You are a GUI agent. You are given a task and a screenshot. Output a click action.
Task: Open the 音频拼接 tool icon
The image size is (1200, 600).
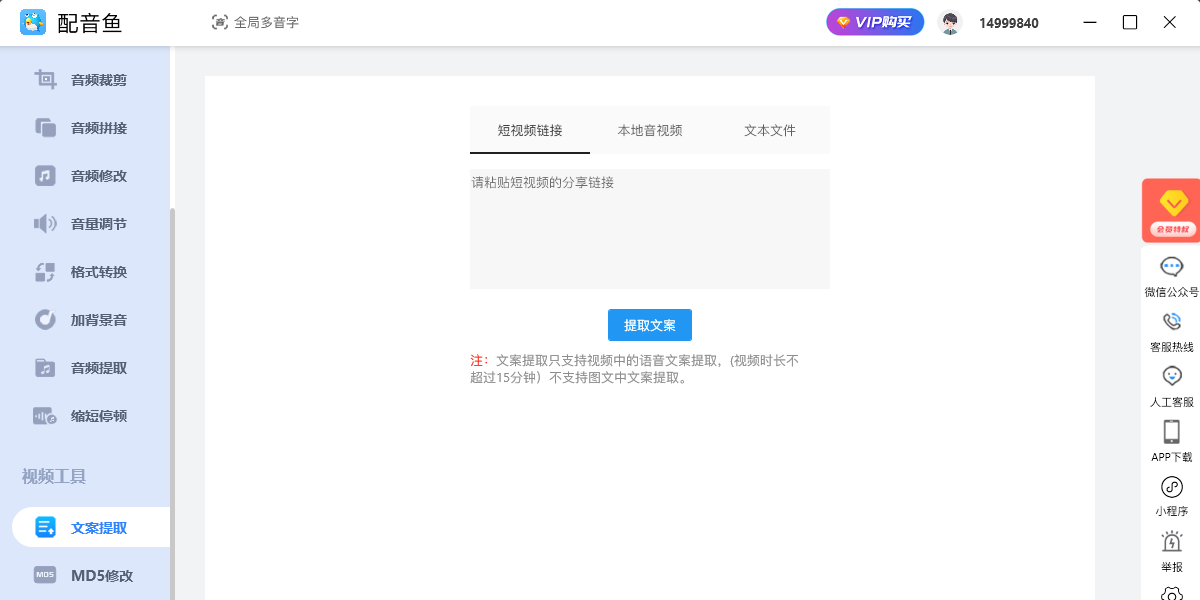[x=45, y=128]
